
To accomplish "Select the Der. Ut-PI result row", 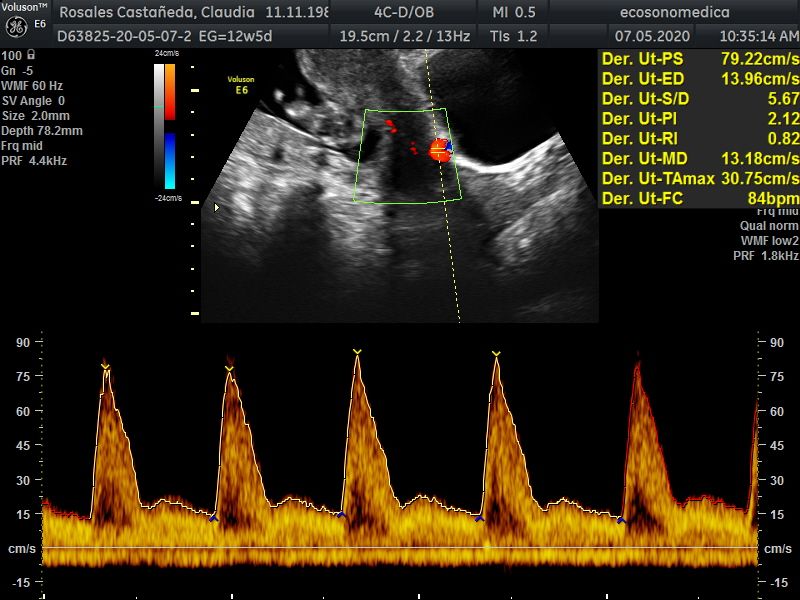I will 699,119.
